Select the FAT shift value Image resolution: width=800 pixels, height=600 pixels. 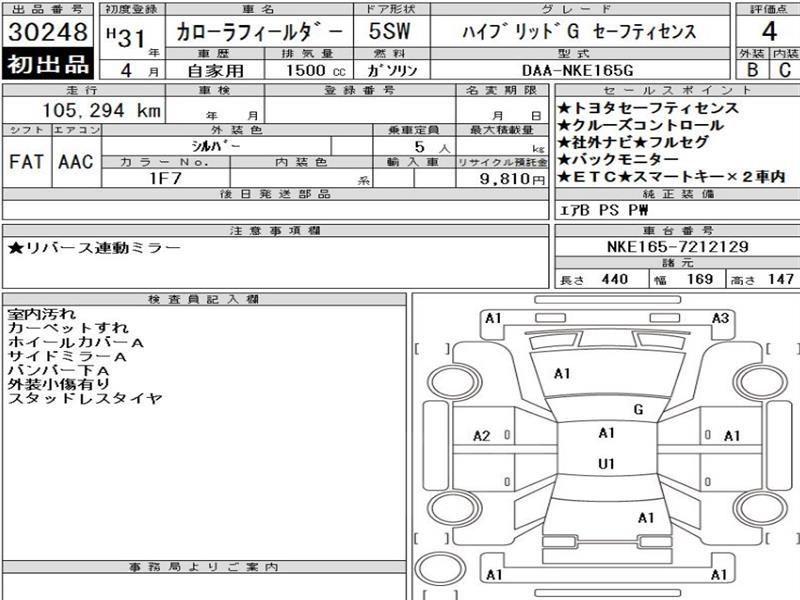tap(26, 162)
